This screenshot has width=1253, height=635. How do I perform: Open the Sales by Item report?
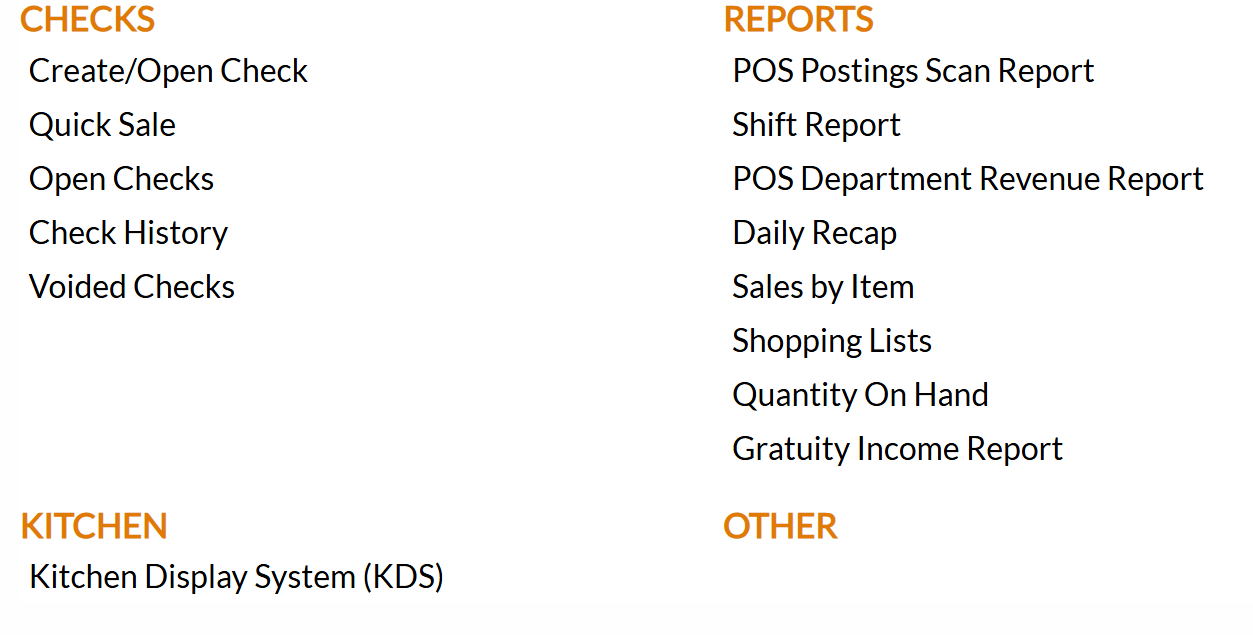point(822,287)
